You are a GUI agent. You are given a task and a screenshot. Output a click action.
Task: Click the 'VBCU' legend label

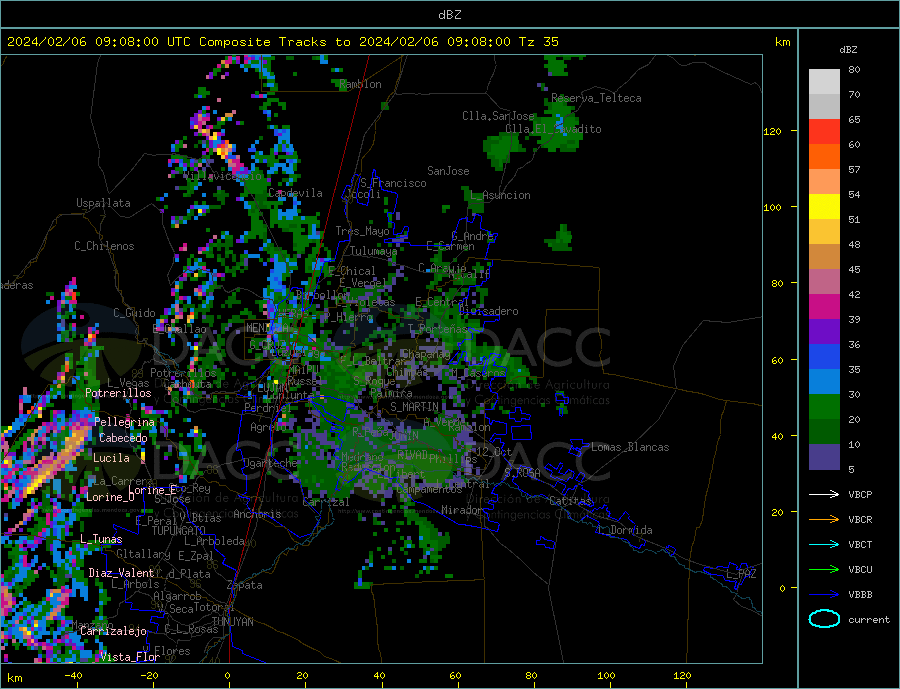(860, 570)
